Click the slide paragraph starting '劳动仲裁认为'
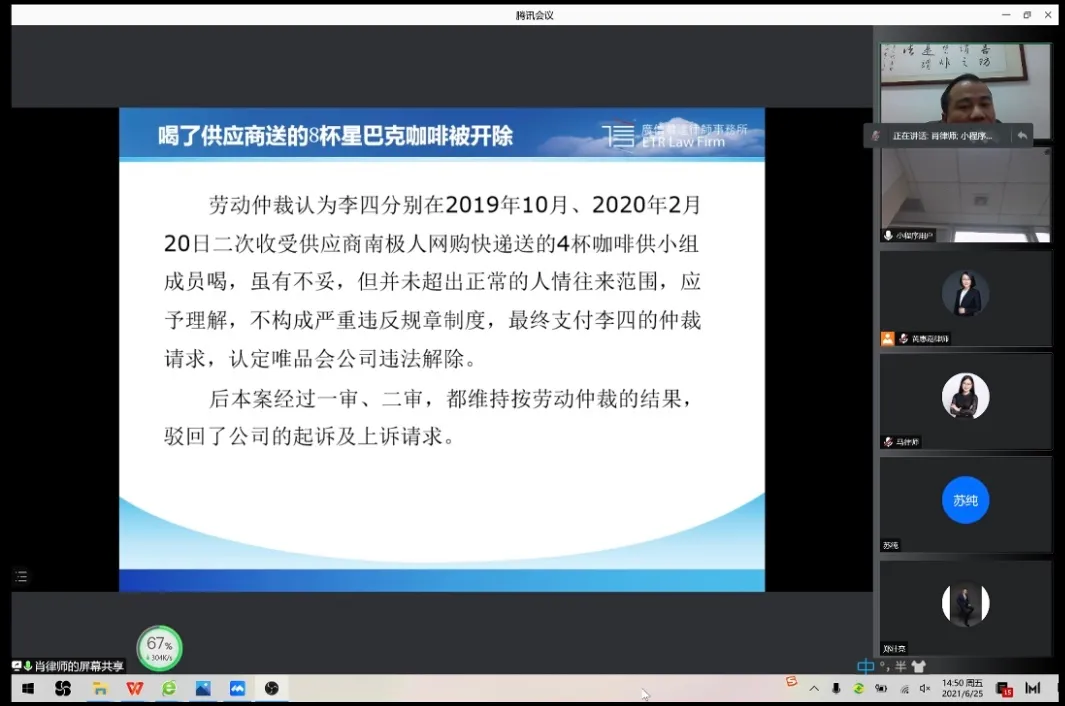 point(433,281)
